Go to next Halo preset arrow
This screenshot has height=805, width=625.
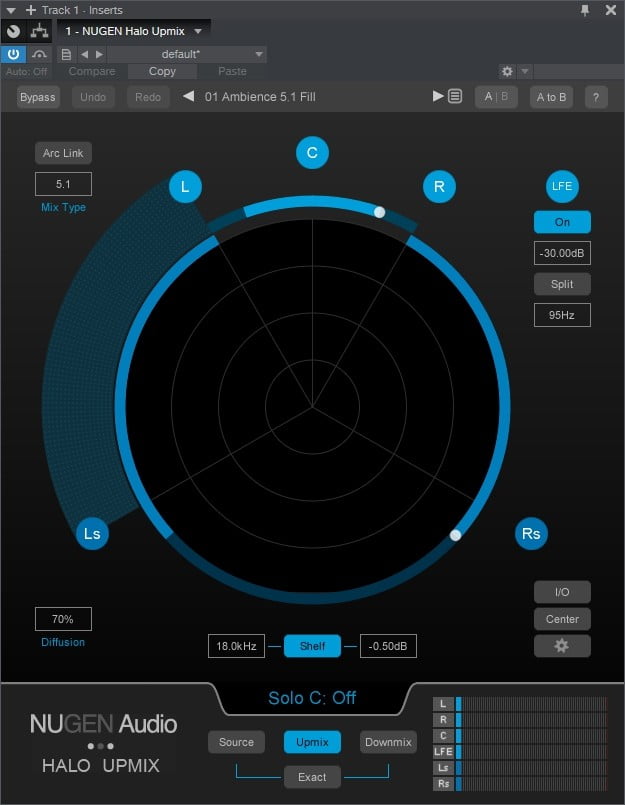pyautogui.click(x=438, y=96)
